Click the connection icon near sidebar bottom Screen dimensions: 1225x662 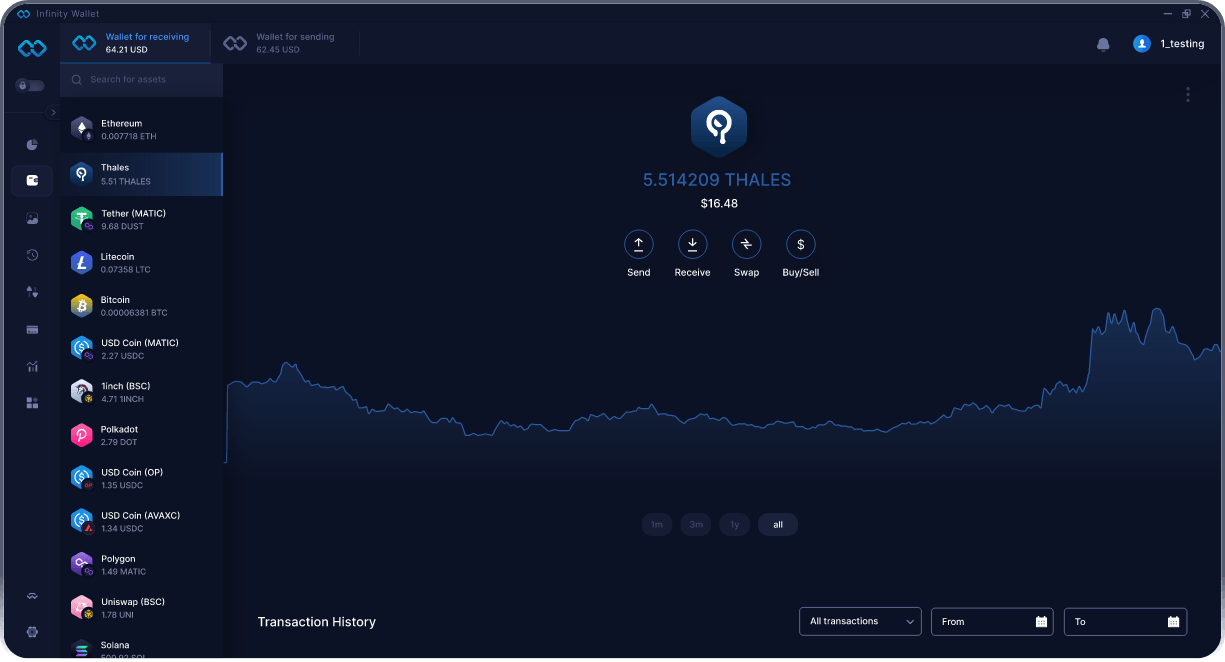pyautogui.click(x=32, y=596)
